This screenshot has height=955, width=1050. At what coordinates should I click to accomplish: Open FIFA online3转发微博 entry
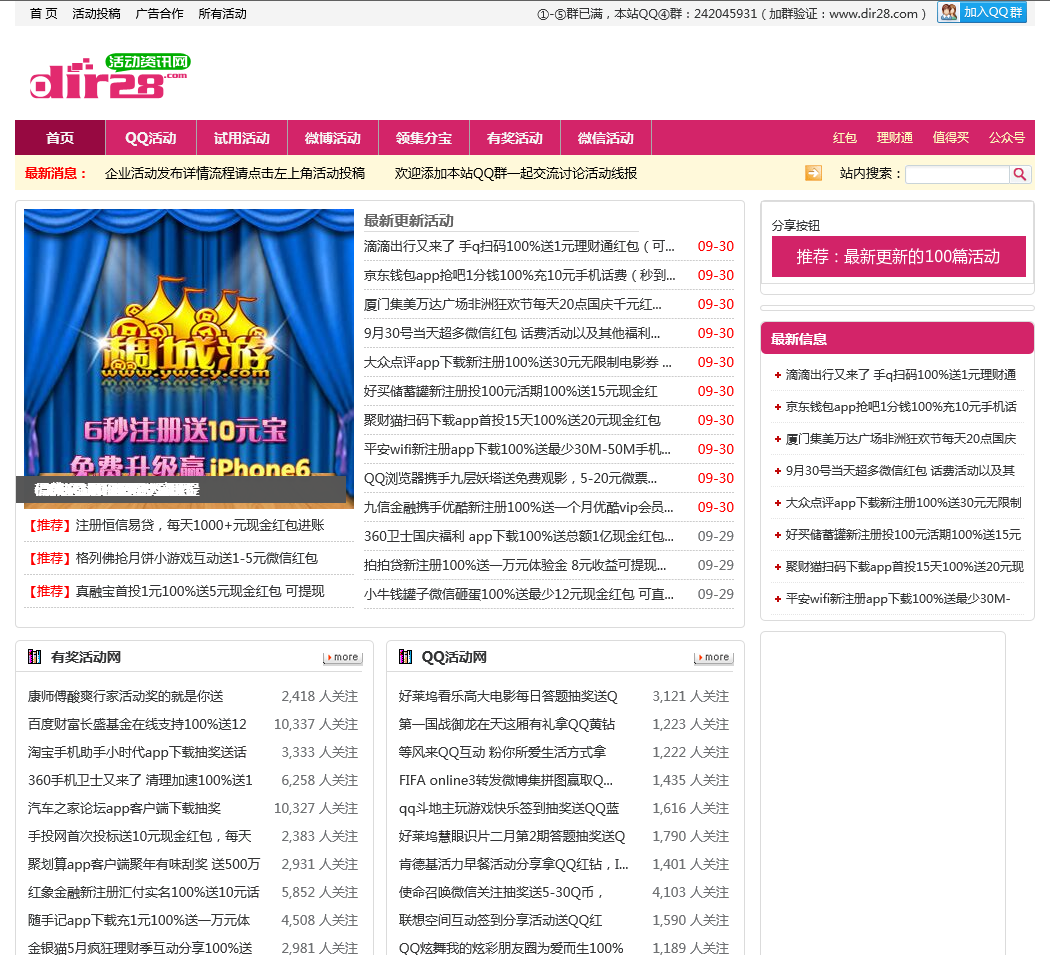click(x=506, y=781)
